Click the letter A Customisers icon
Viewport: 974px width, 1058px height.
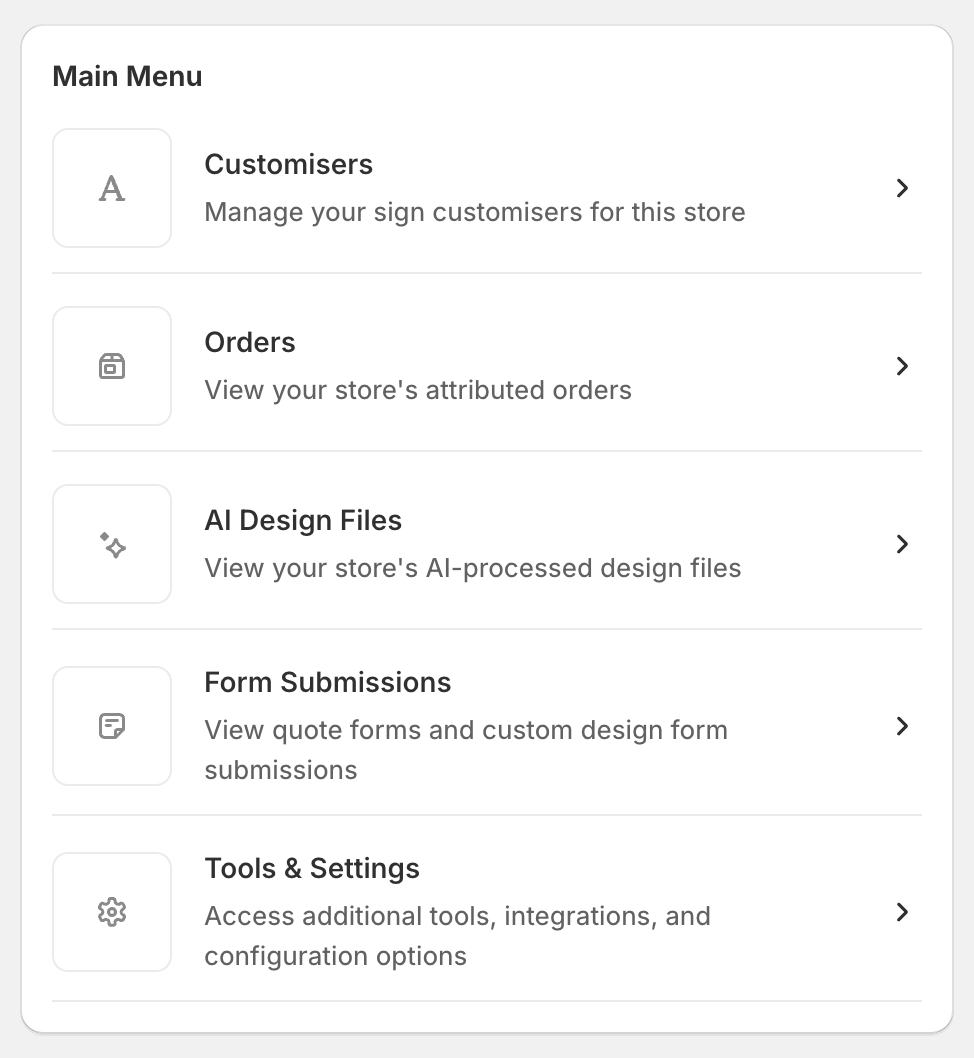(x=112, y=188)
